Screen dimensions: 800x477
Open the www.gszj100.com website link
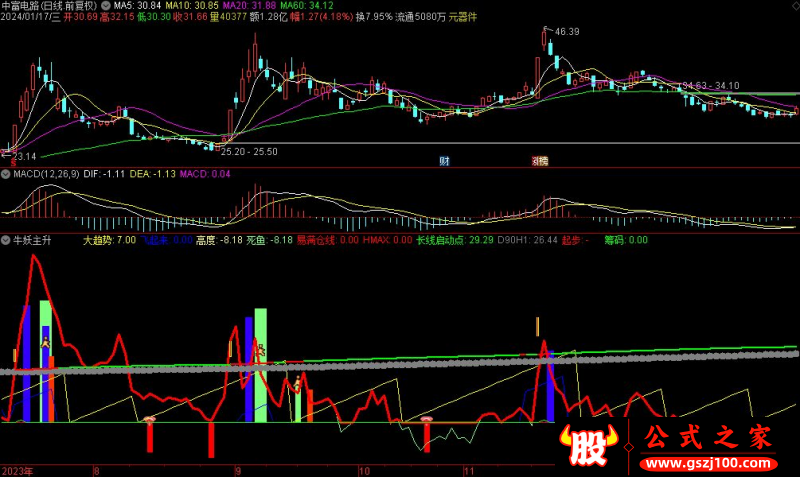point(708,466)
